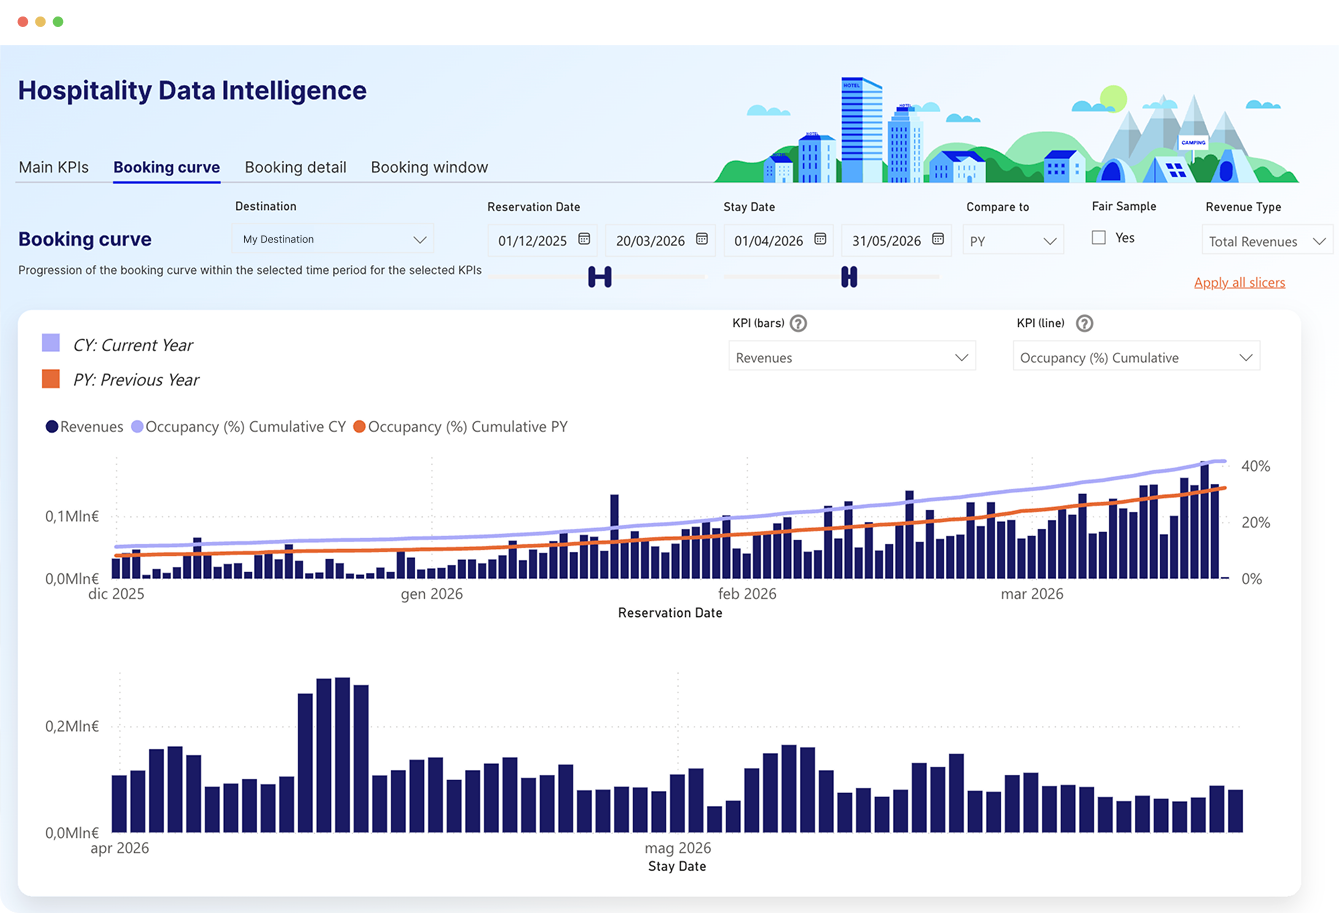Switch to the Main KPIs tab

click(54, 167)
